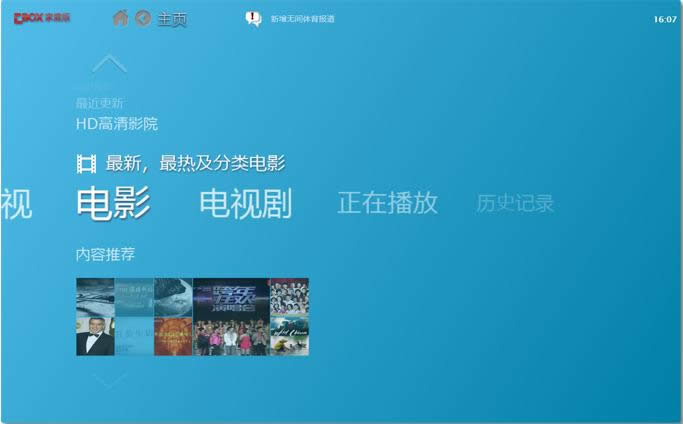This screenshot has width=683, height=424.
Task: Select the 电影 category
Action: point(113,203)
